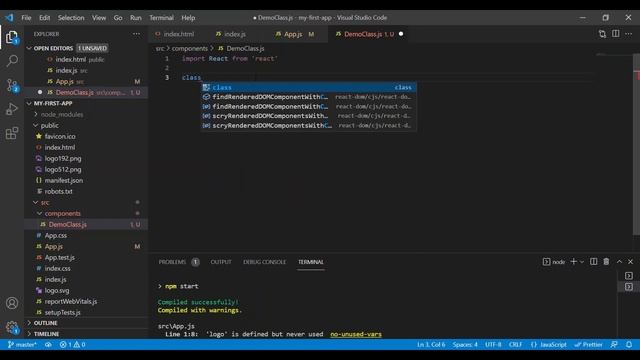Open the View menu
Viewport: 640px width, 360px height.
(99, 18)
